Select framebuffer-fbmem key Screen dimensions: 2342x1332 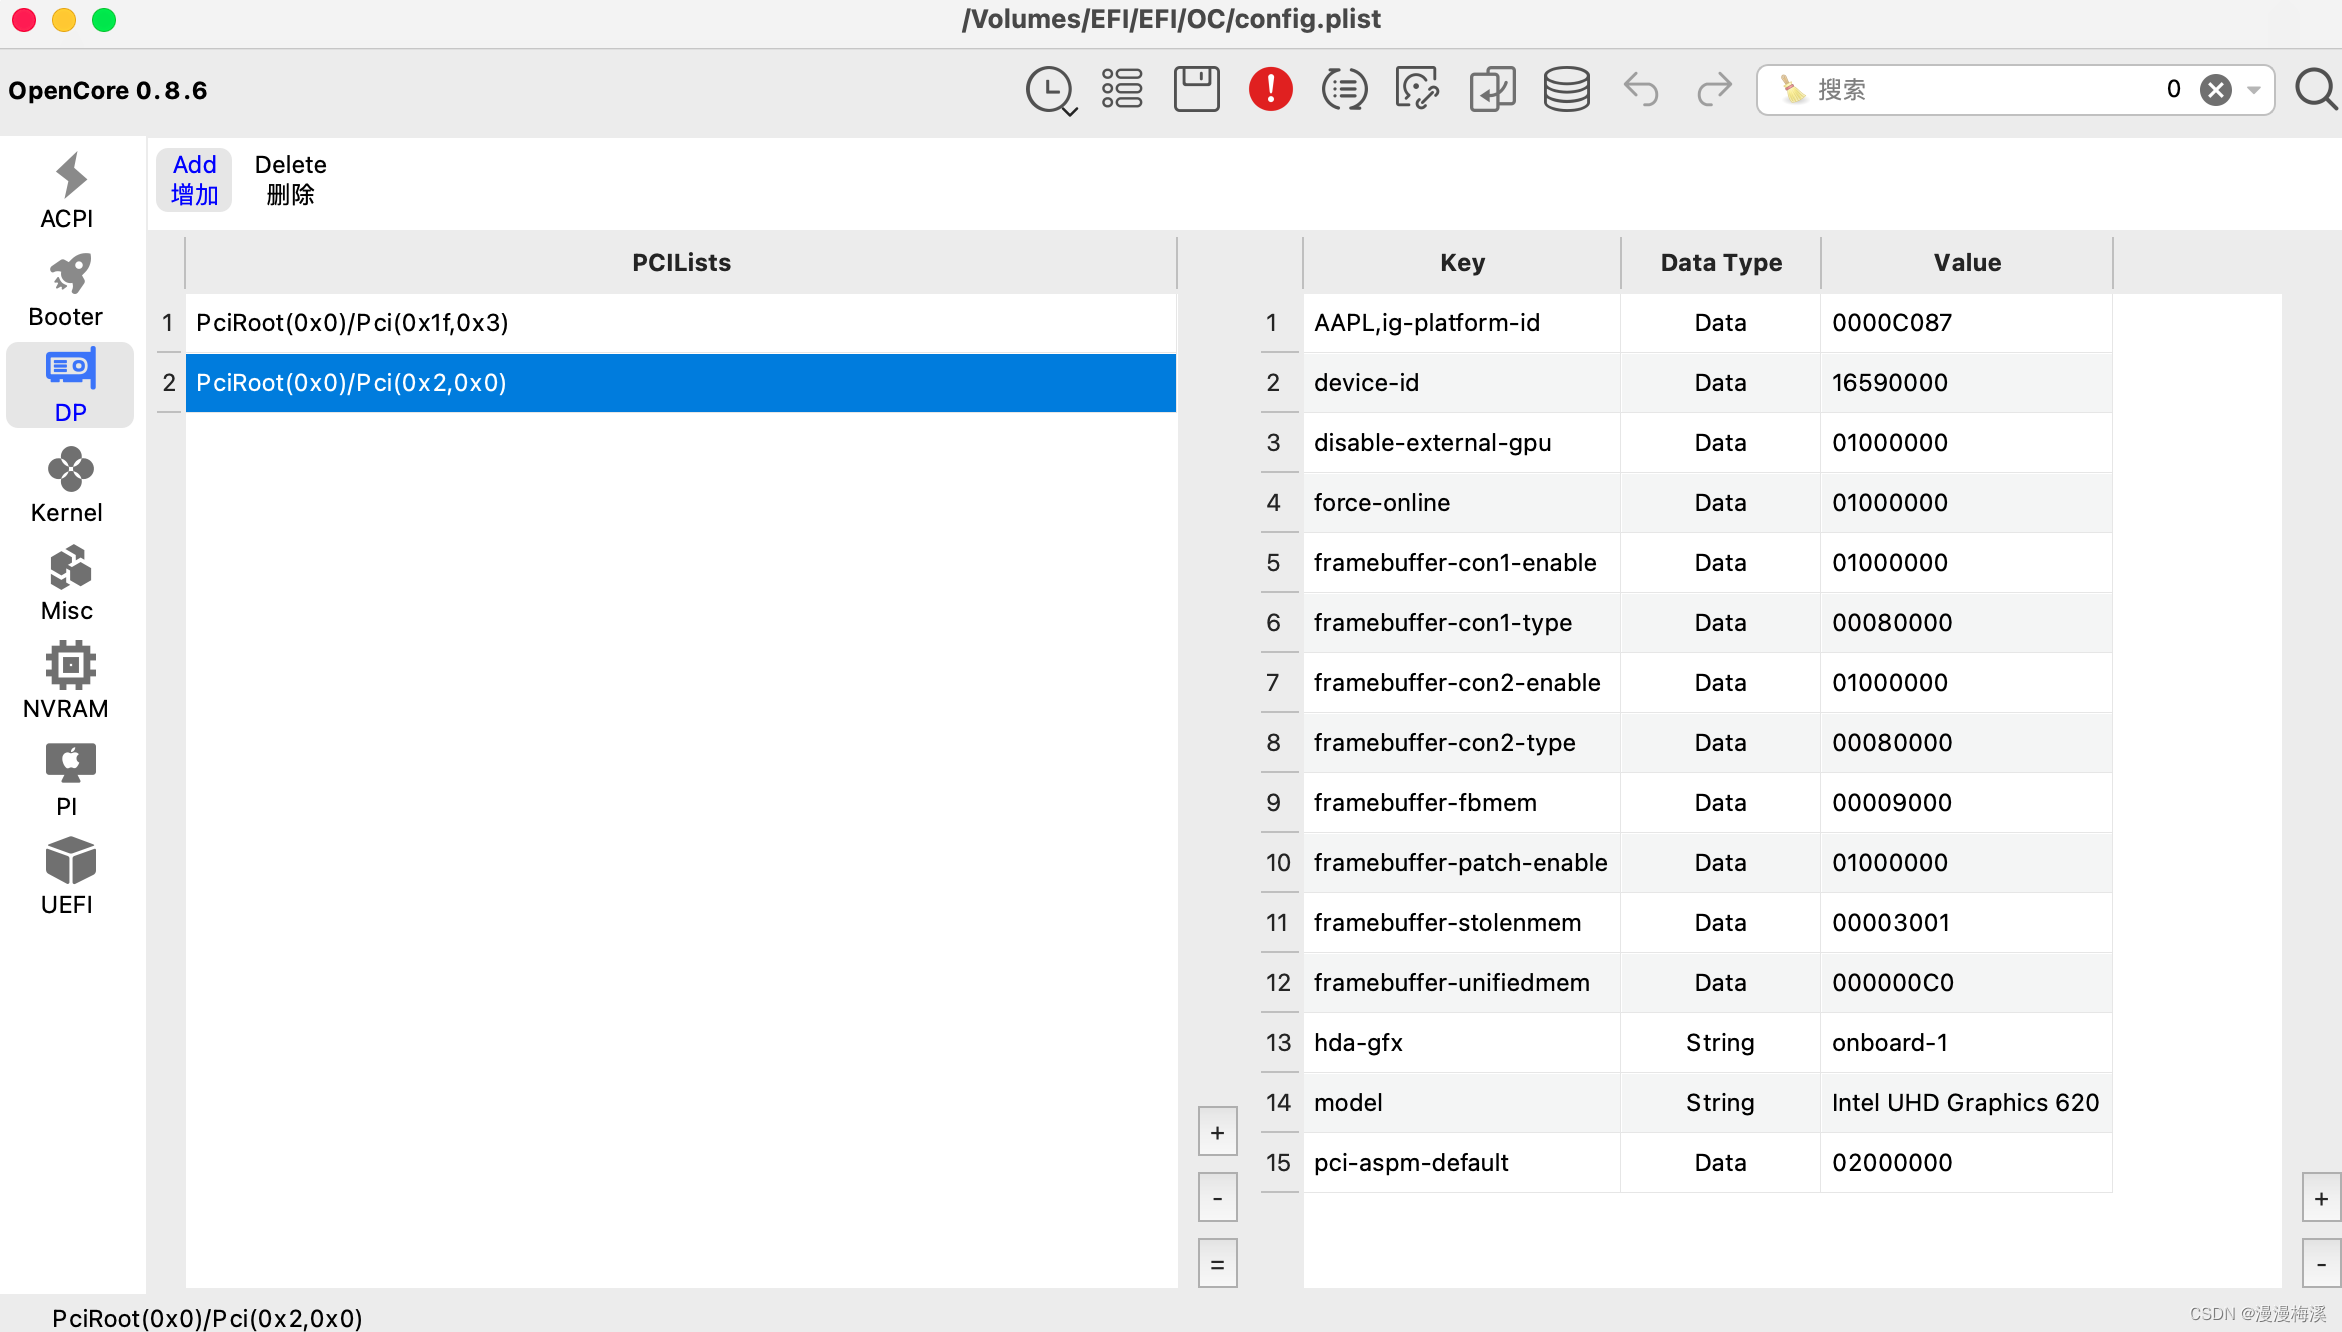point(1462,803)
